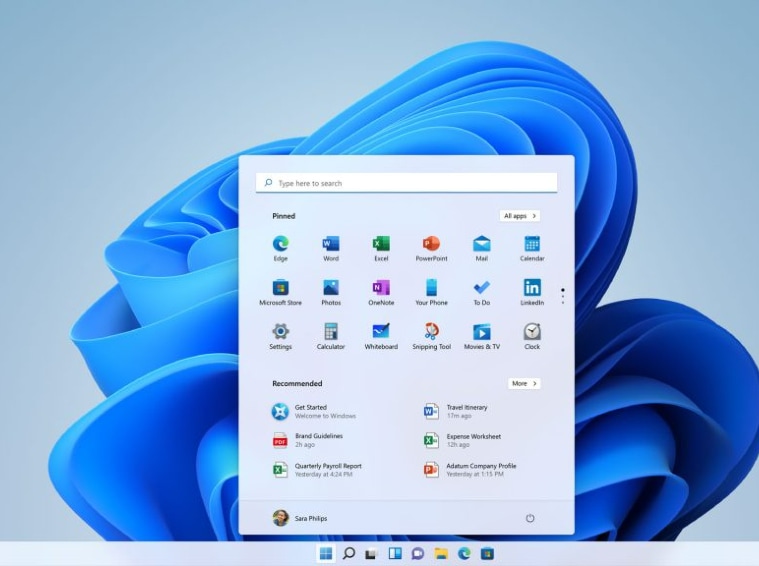Open Microsoft Store from the taskbar

click(487, 553)
